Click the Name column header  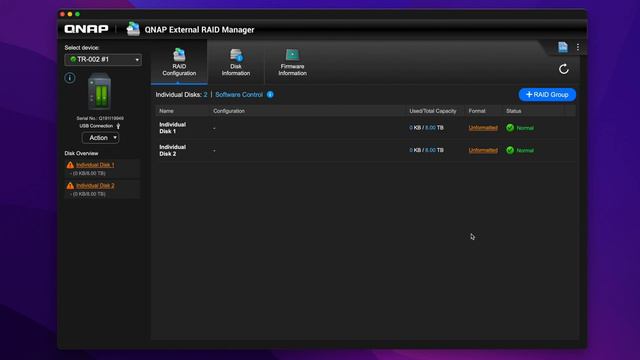(166, 111)
